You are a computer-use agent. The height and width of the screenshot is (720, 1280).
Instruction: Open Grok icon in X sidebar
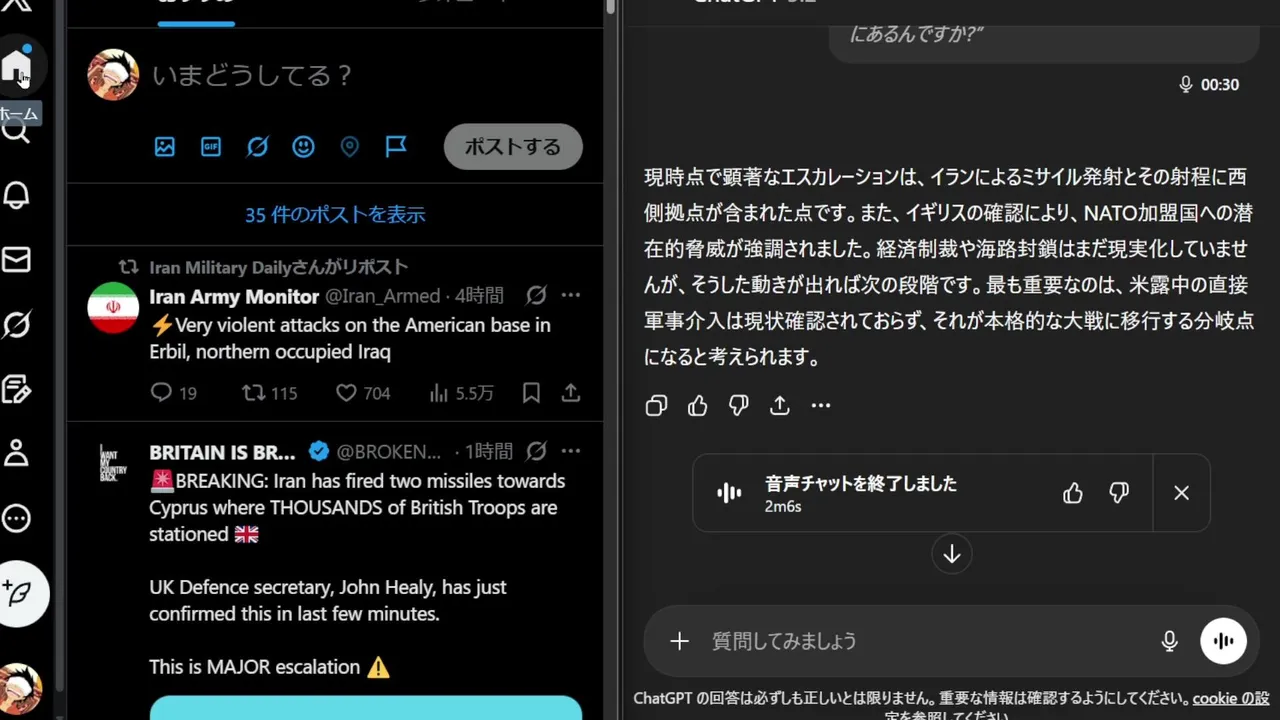16,324
